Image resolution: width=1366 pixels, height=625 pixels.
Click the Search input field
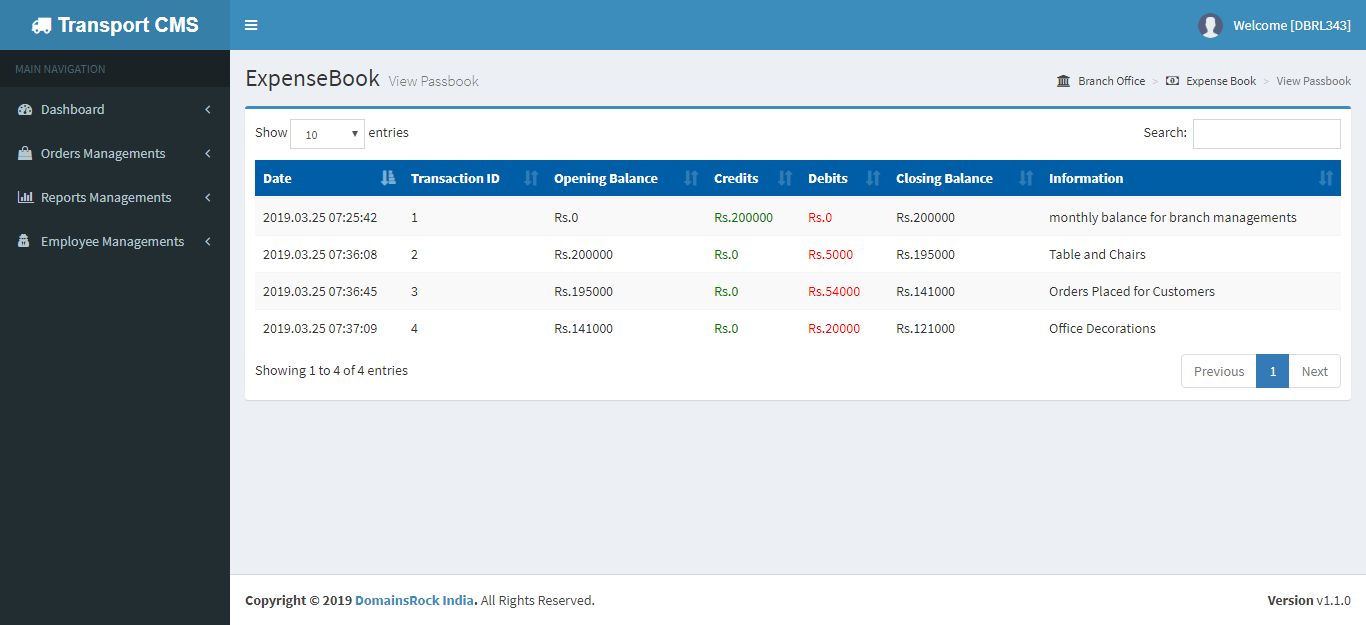click(x=1266, y=134)
